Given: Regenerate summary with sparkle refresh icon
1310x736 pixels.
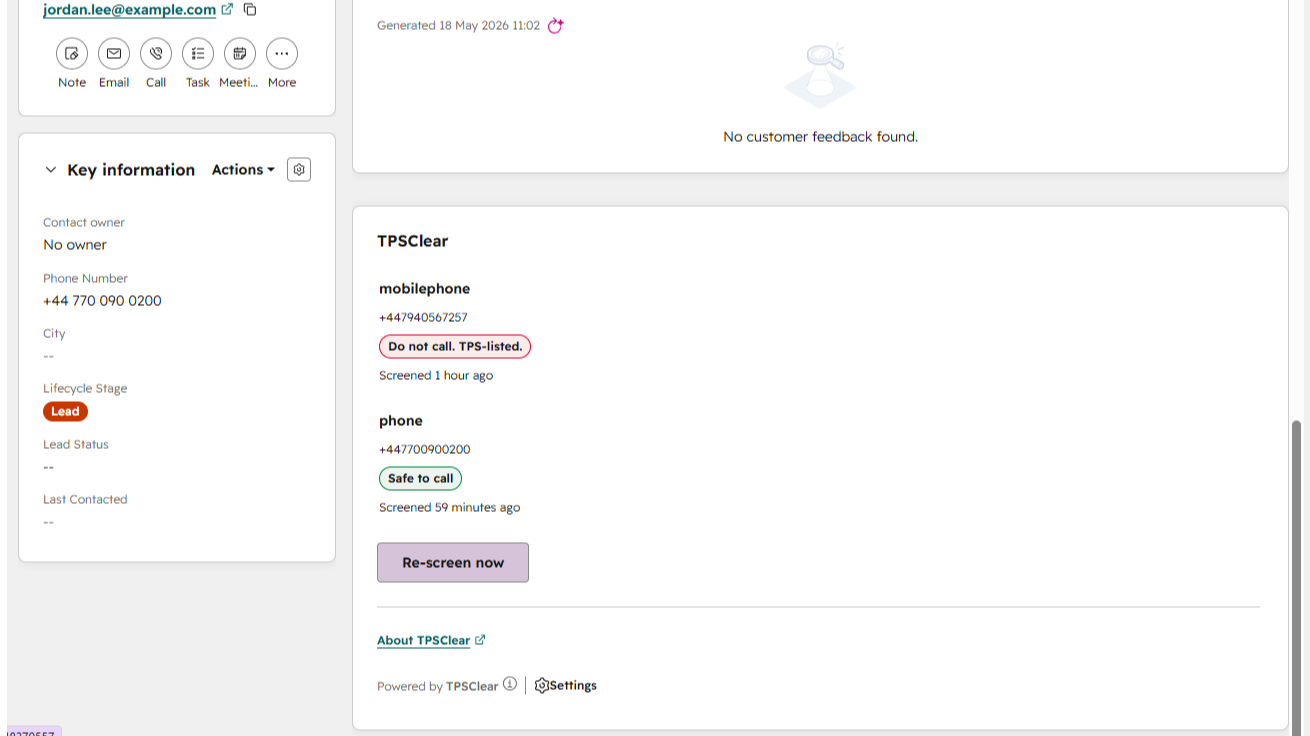Looking at the screenshot, I should point(556,25).
